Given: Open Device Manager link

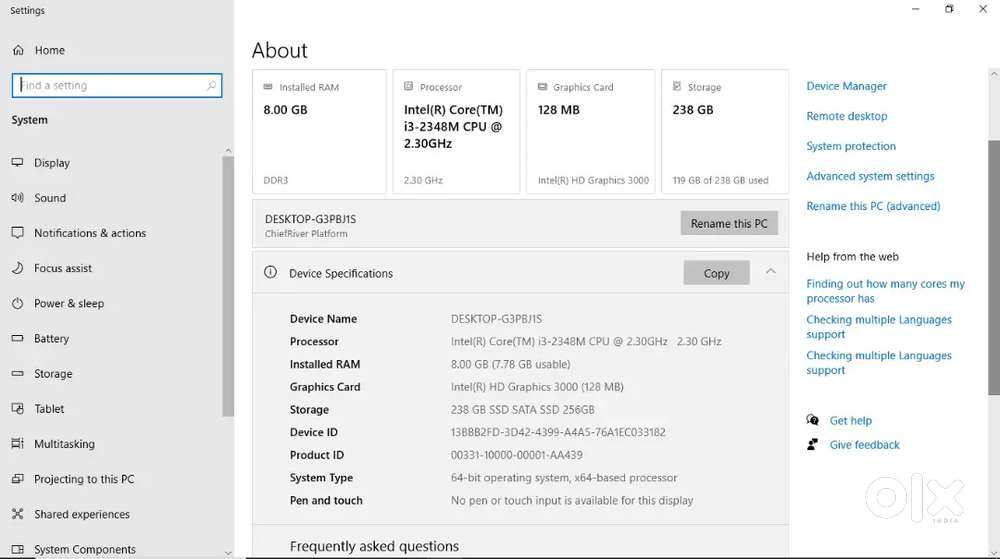Looking at the screenshot, I should pos(846,86).
